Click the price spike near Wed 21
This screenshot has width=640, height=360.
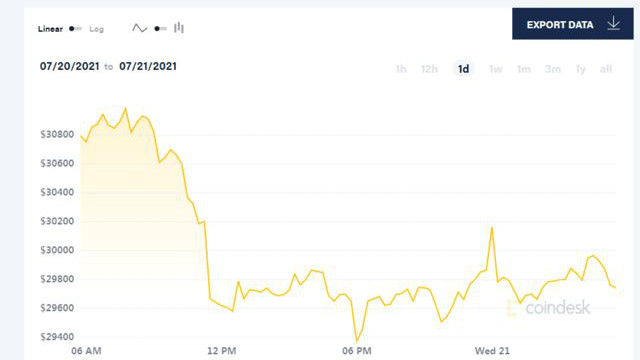[x=492, y=228]
